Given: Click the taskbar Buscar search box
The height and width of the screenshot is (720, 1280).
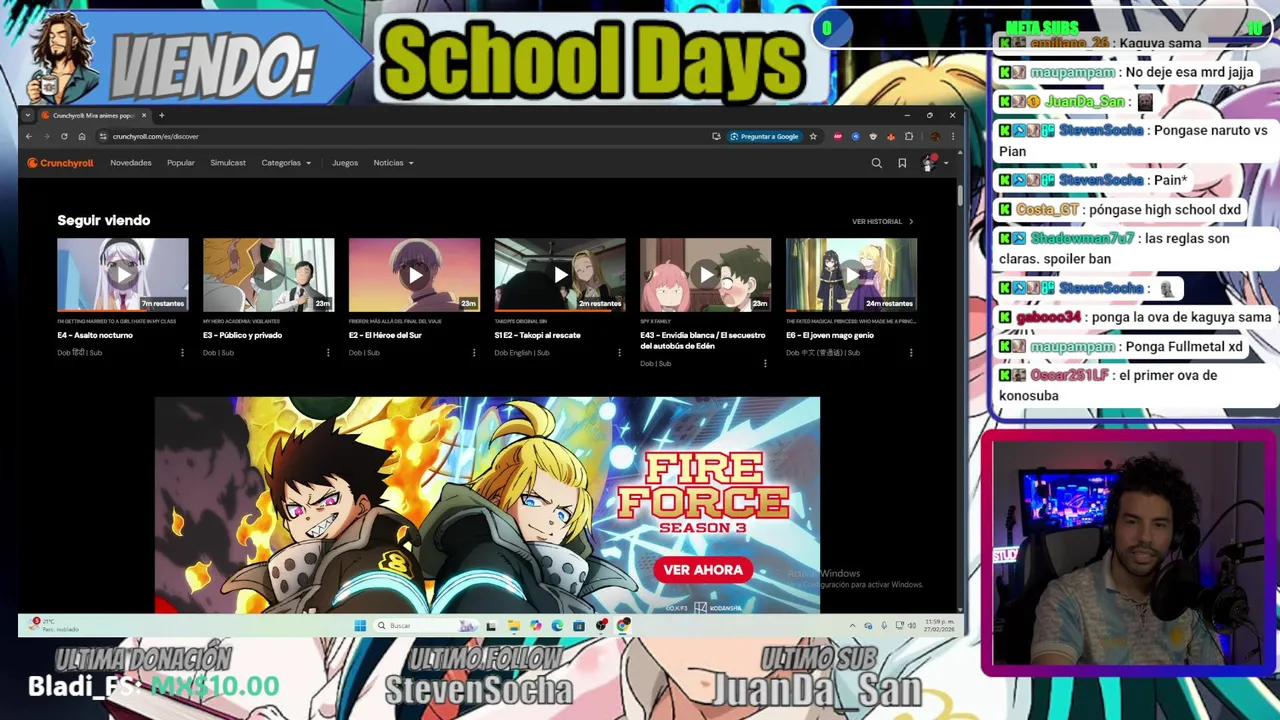Looking at the screenshot, I should (x=426, y=626).
